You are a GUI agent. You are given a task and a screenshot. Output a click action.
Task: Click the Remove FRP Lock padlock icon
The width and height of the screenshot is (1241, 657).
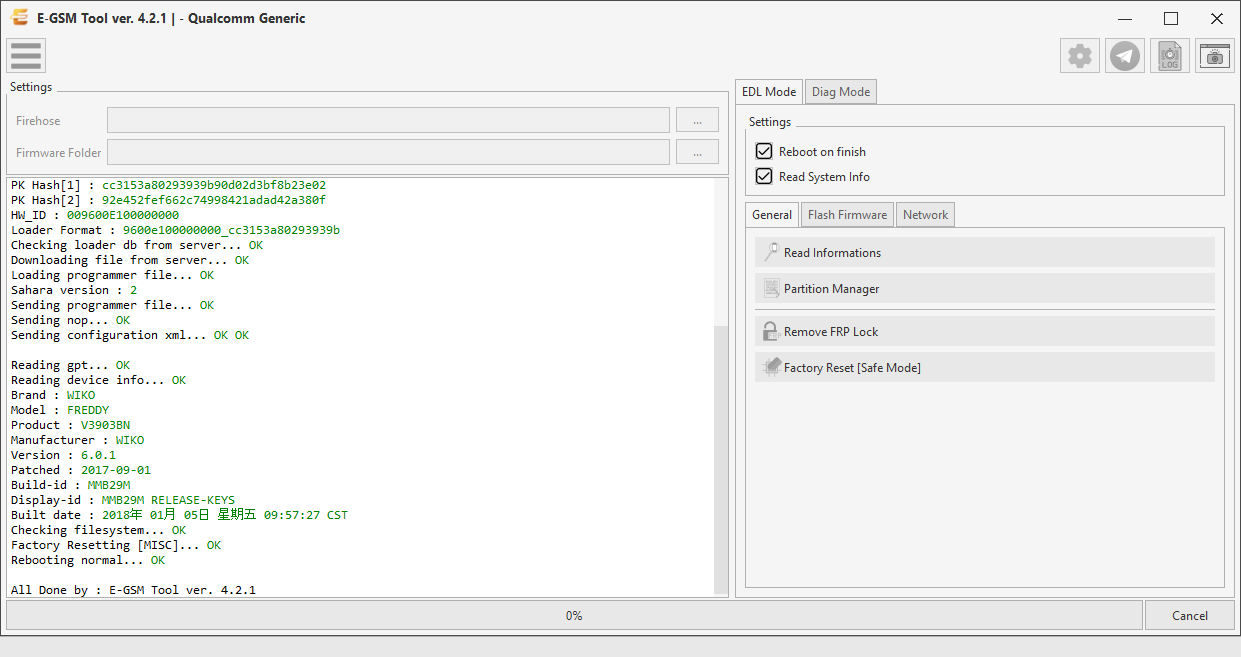[771, 331]
